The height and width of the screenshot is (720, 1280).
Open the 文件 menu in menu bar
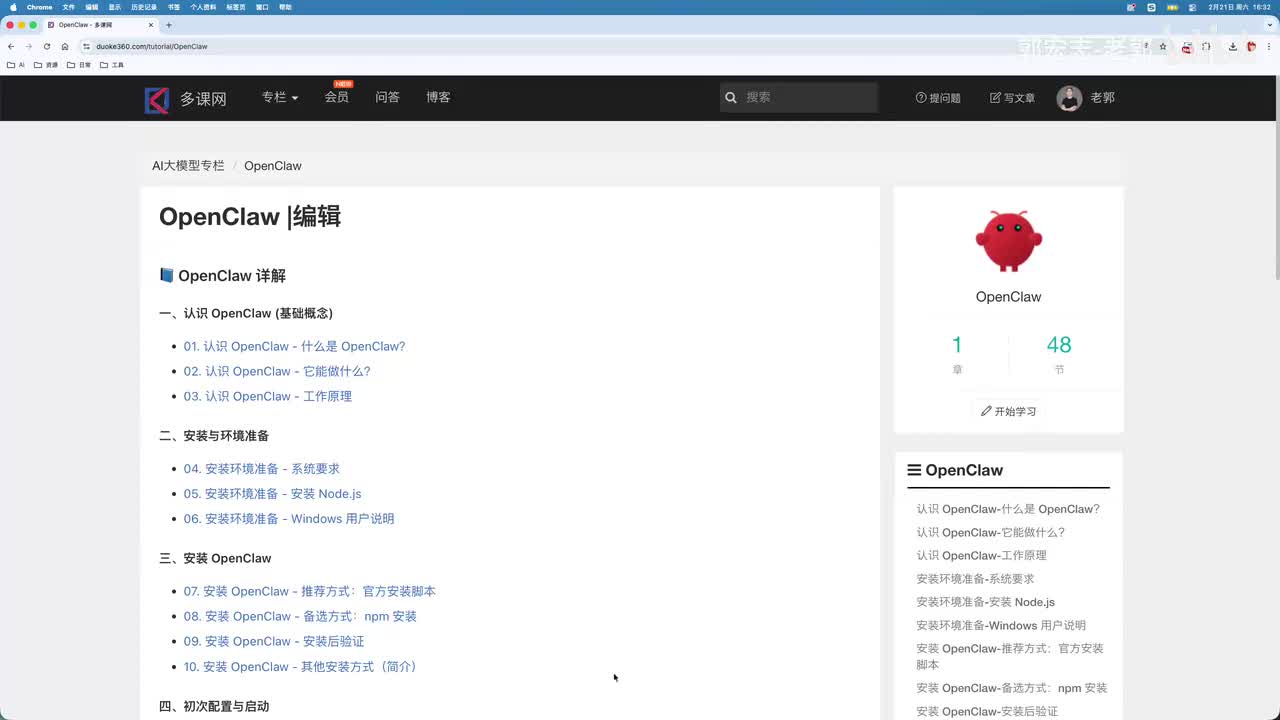[x=69, y=7]
